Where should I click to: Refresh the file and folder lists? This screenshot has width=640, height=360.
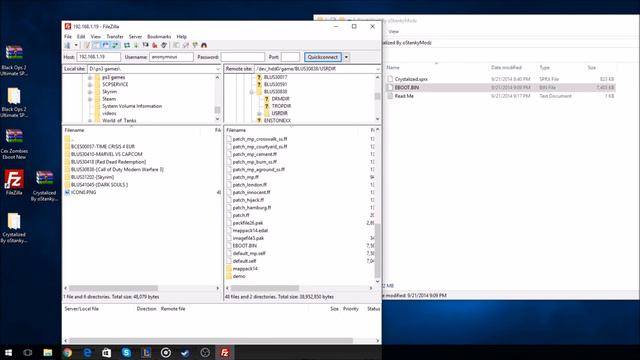127,45
